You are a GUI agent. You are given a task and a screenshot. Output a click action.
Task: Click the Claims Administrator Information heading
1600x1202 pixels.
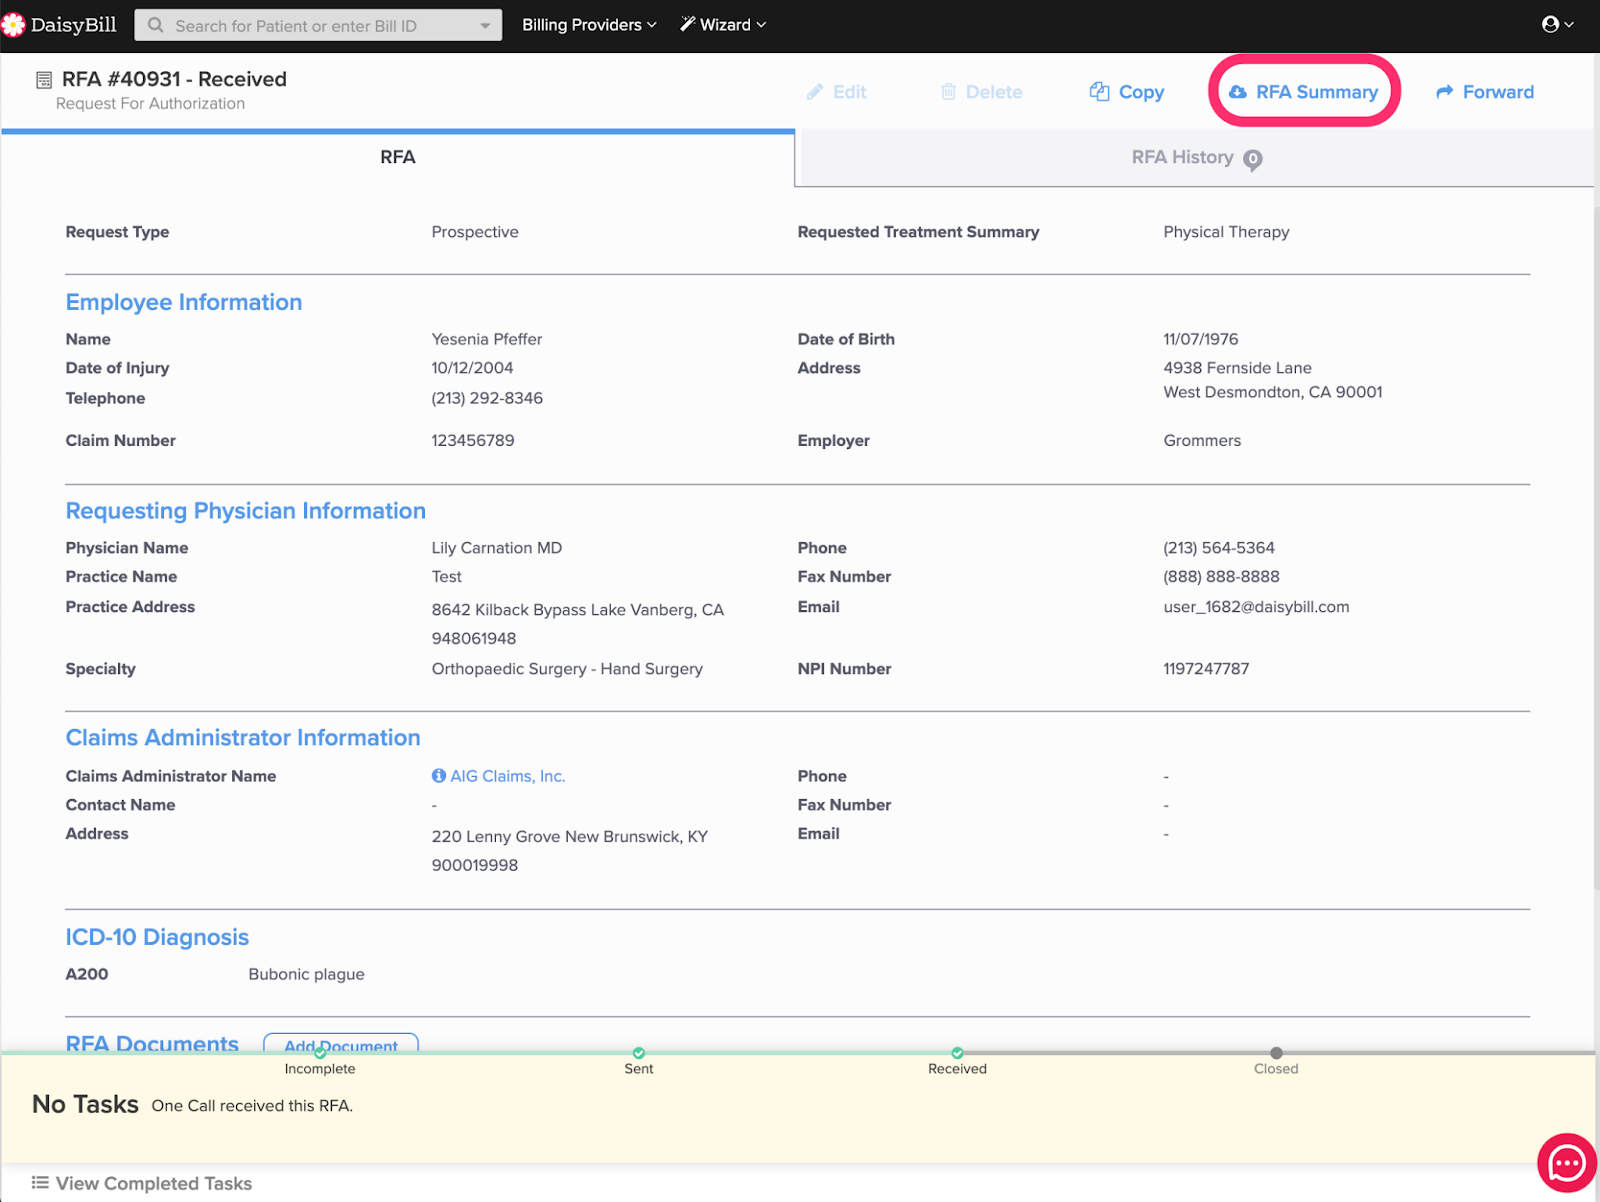tap(243, 738)
